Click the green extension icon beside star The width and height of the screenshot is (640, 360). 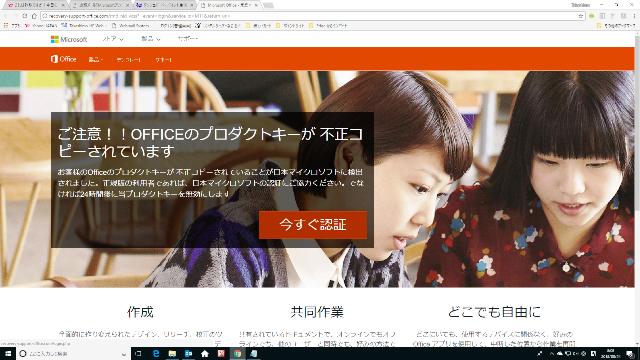(x=591, y=16)
